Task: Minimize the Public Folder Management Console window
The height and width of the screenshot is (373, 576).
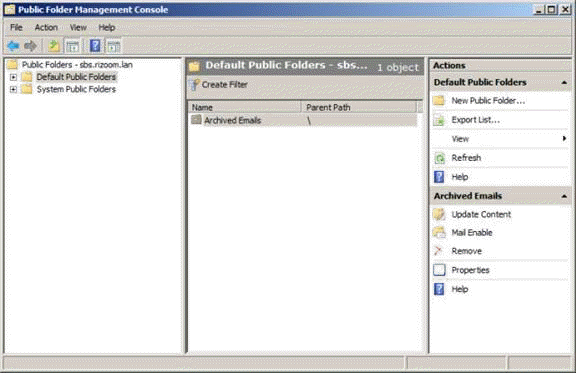Action: (x=539, y=10)
